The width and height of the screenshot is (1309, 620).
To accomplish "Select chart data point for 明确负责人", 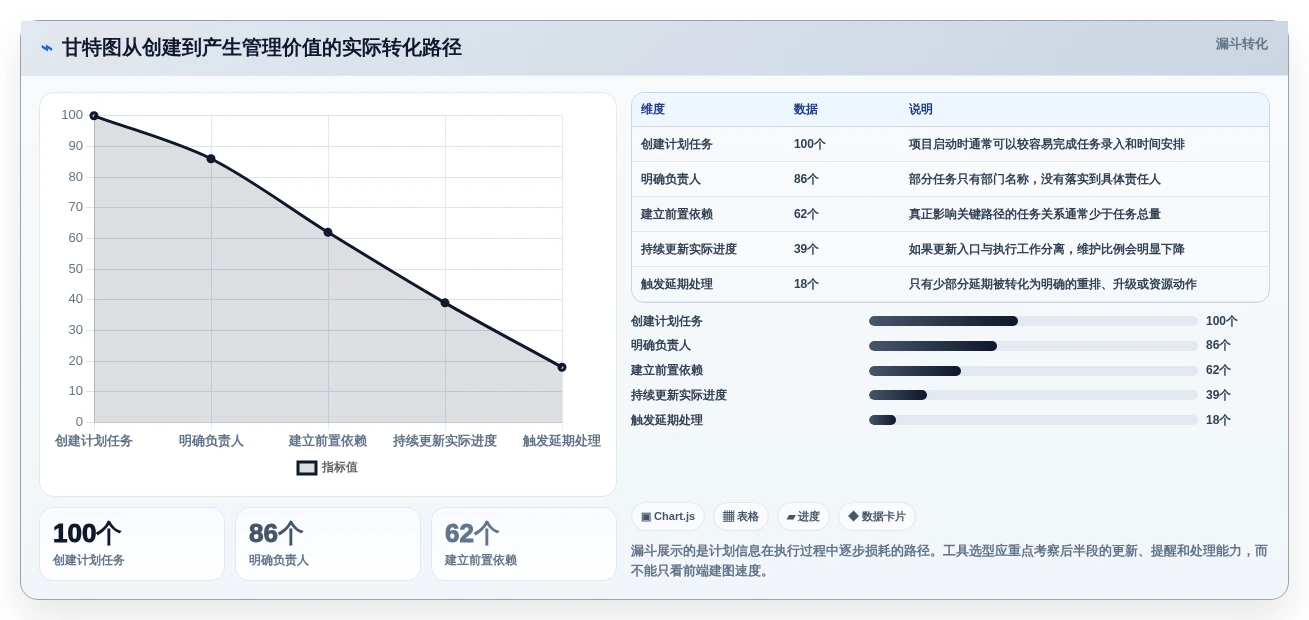I will coord(211,159).
